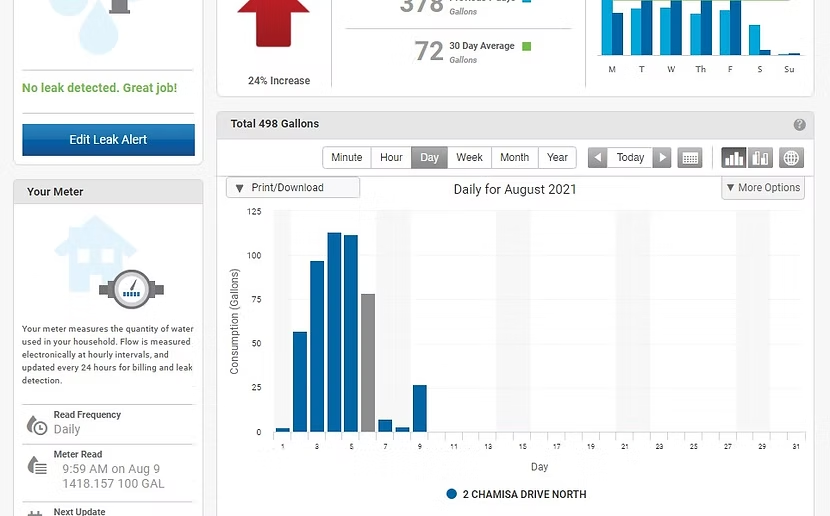Viewport: 830px width, 516px height.
Task: Click the Today button
Action: coord(630,158)
